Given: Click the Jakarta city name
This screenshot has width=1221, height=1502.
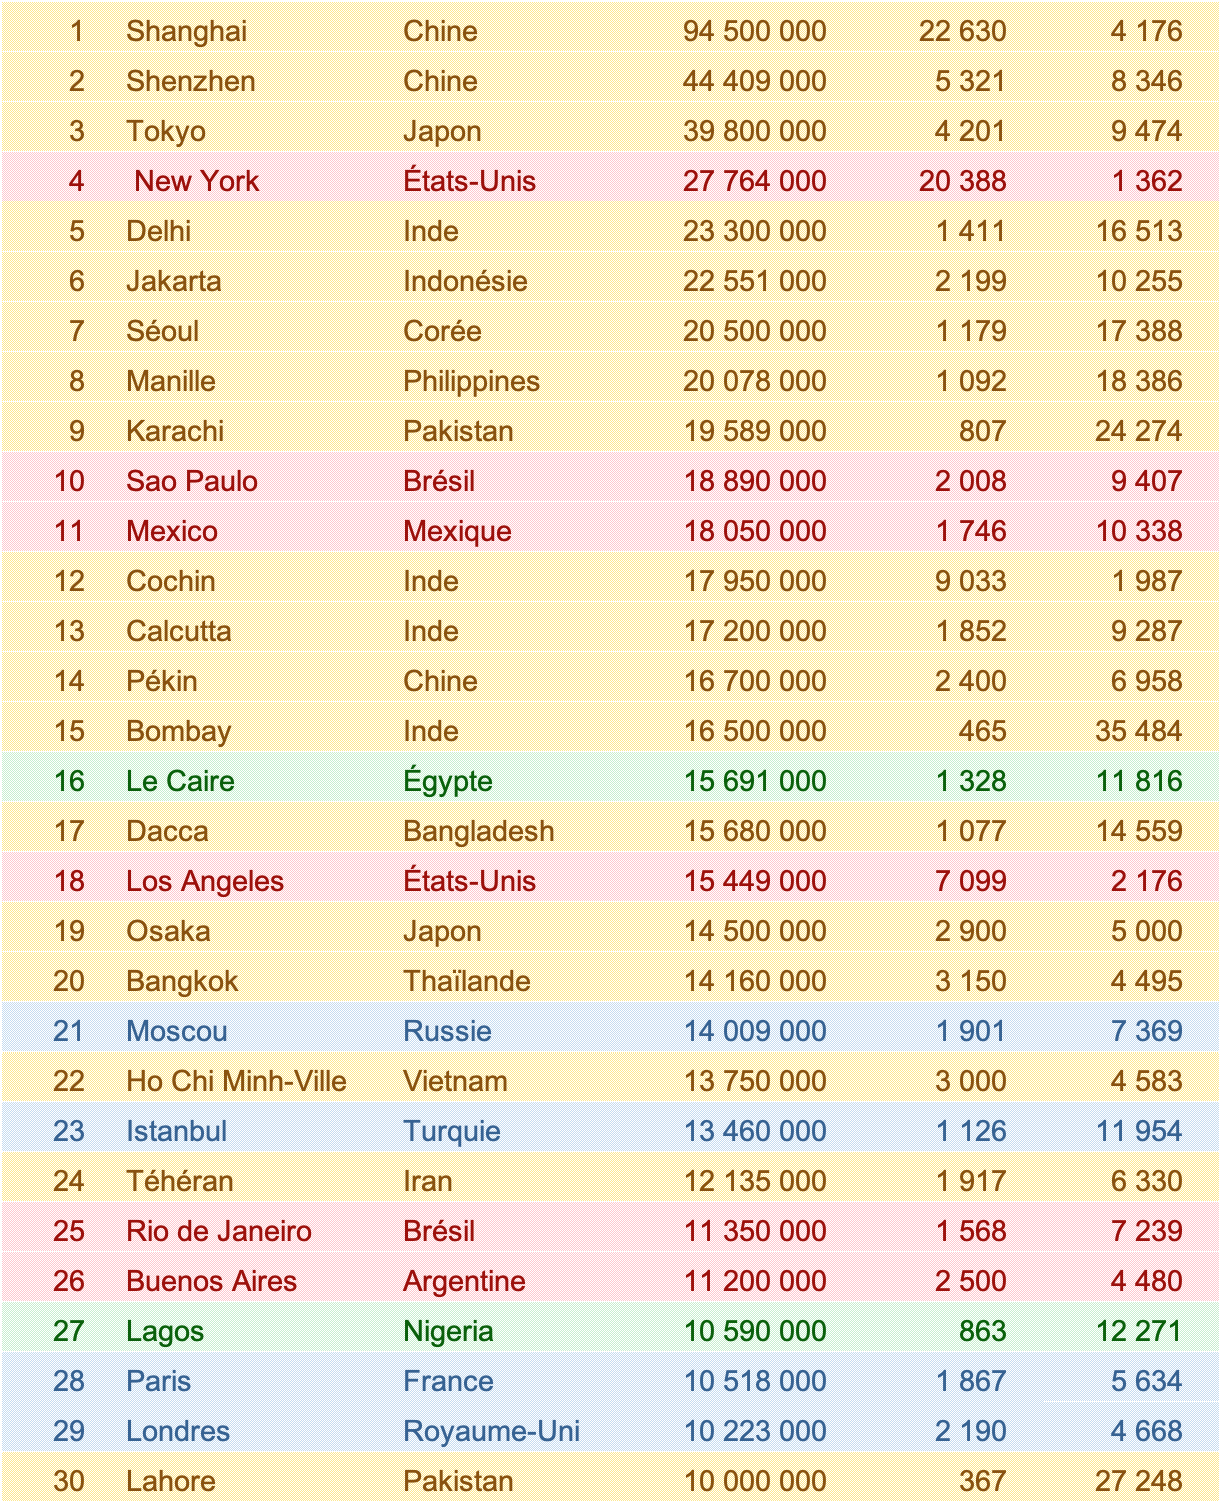Looking at the screenshot, I should tap(173, 281).
